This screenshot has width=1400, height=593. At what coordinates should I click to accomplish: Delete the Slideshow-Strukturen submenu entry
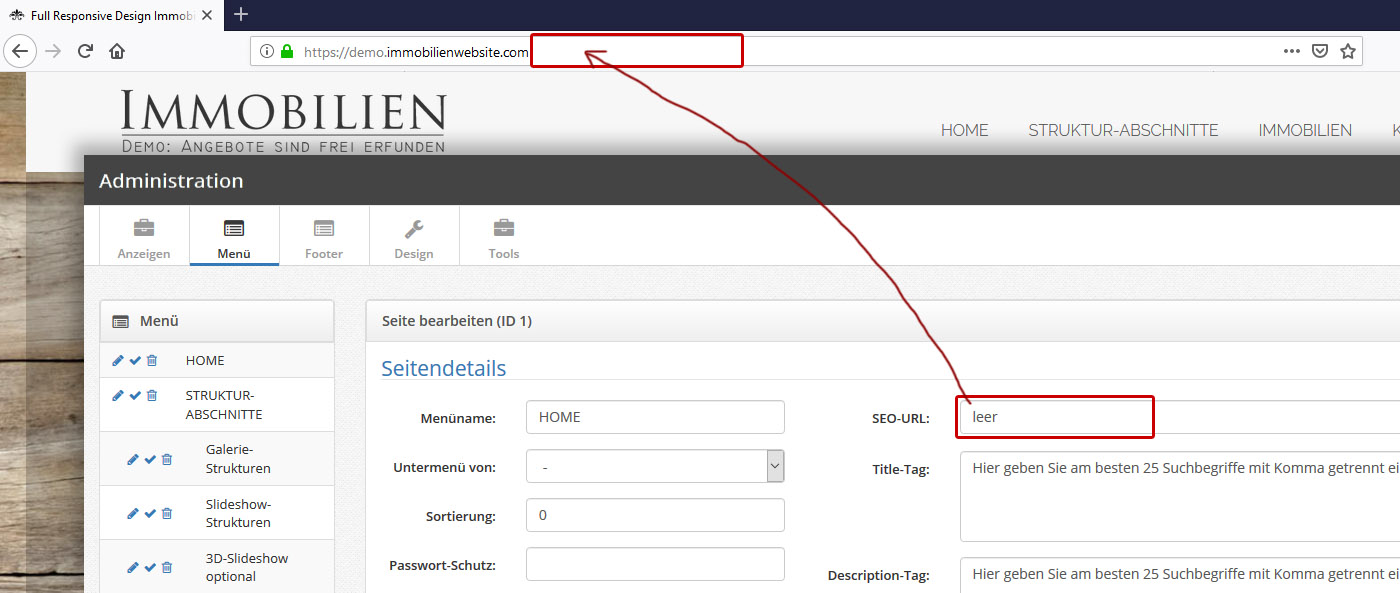(x=167, y=513)
